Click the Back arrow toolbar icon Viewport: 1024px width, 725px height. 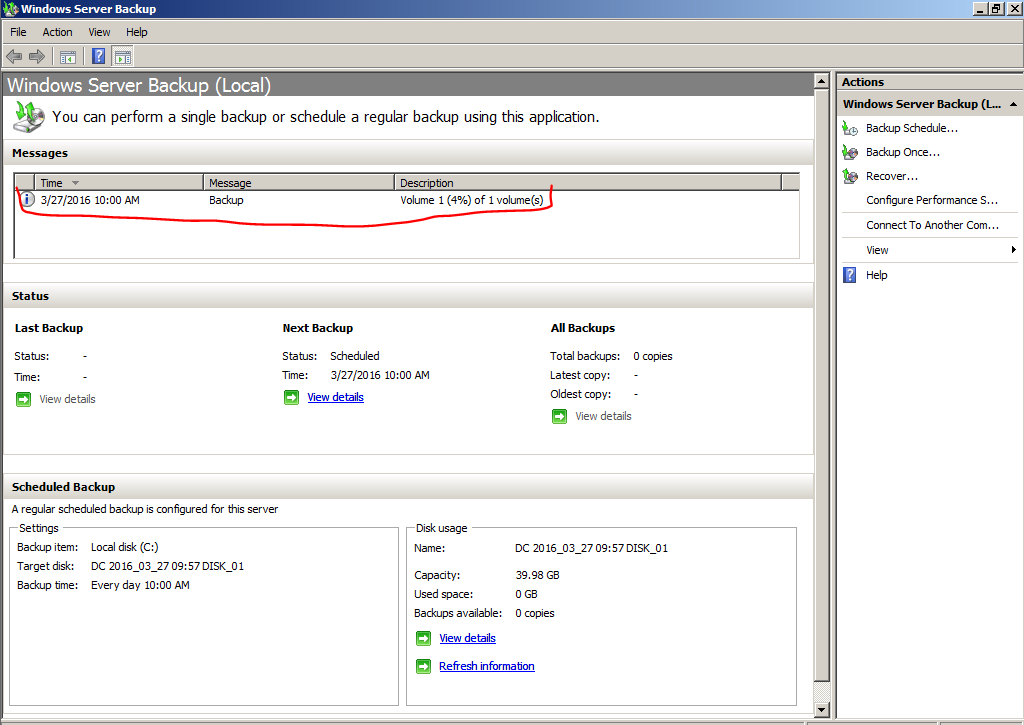[14, 57]
